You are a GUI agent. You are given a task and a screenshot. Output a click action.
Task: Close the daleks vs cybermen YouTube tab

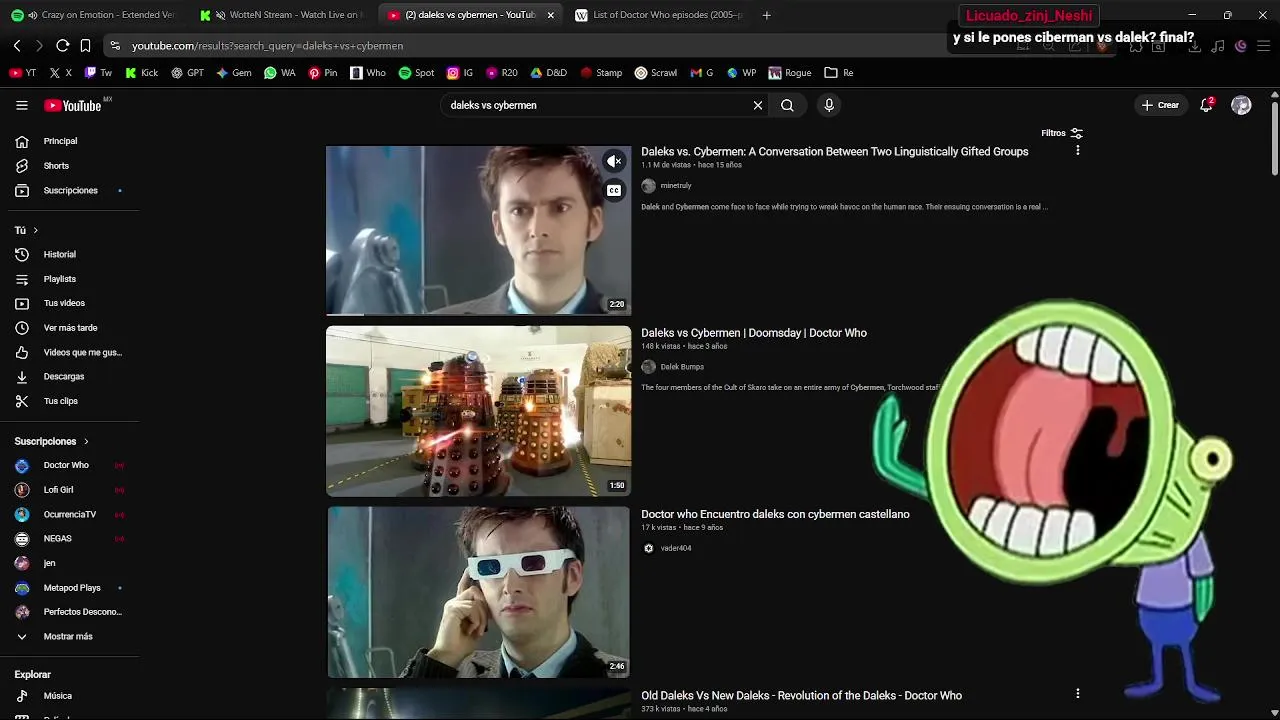tap(550, 15)
